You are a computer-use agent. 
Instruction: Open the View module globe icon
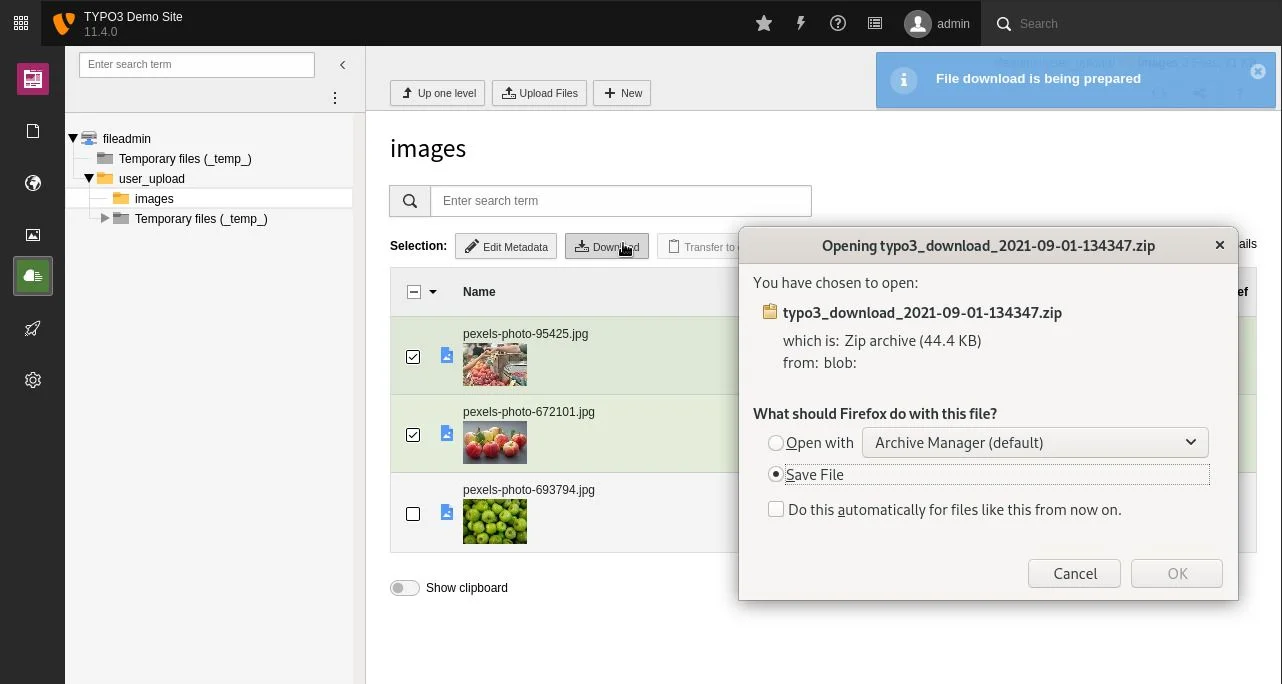(x=33, y=183)
